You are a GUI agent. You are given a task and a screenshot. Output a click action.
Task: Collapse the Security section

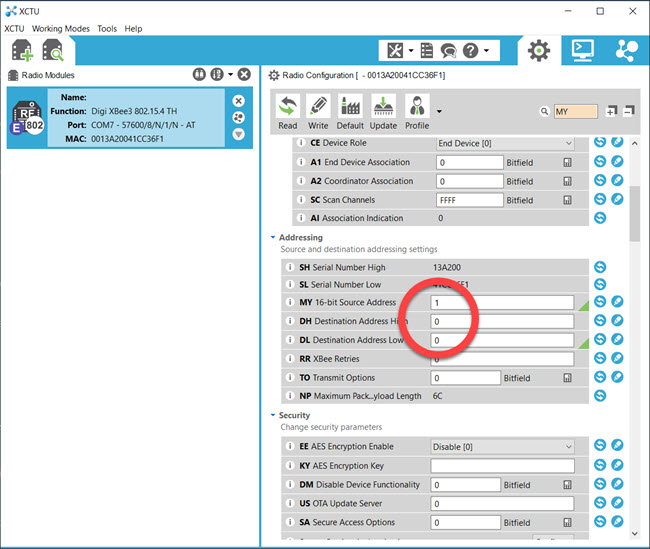click(271, 416)
